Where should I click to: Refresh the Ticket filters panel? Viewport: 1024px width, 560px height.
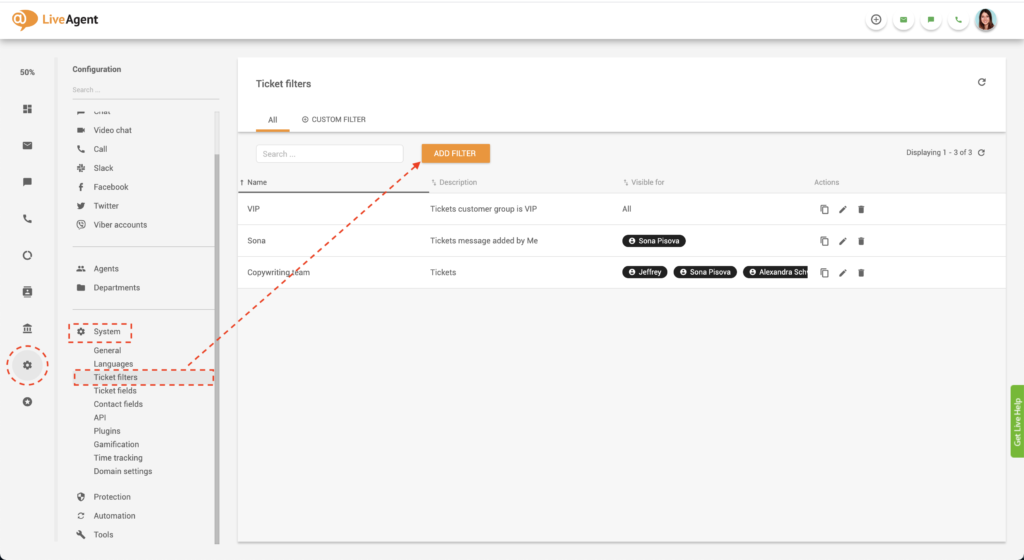982,83
